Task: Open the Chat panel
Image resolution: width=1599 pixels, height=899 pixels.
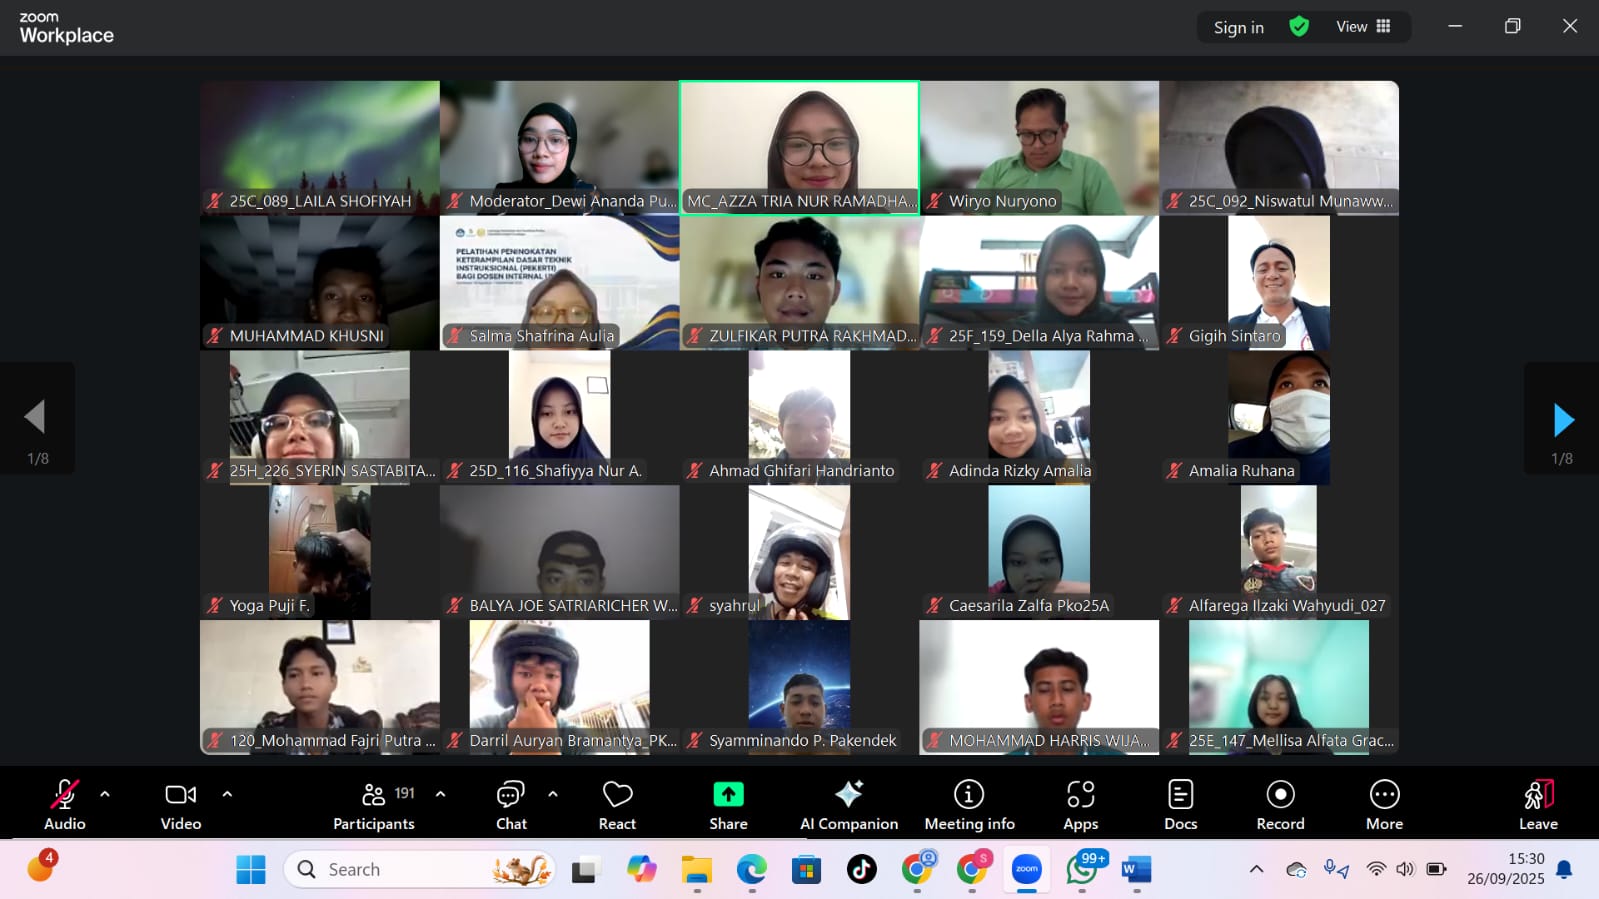Action: [511, 805]
